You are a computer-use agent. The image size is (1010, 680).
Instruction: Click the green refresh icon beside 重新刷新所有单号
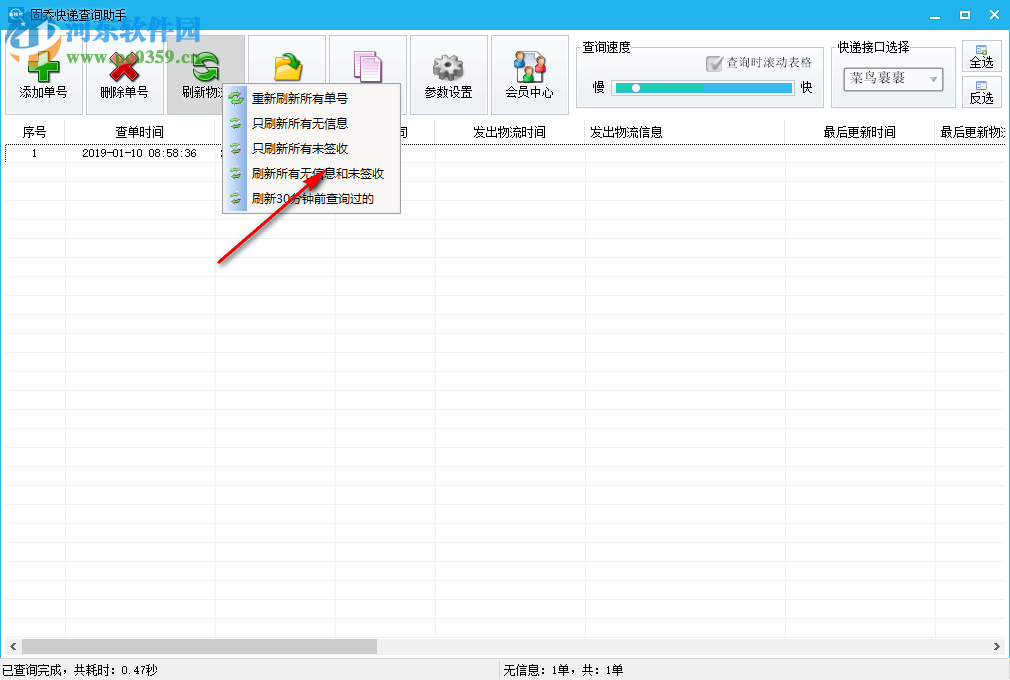pyautogui.click(x=236, y=99)
